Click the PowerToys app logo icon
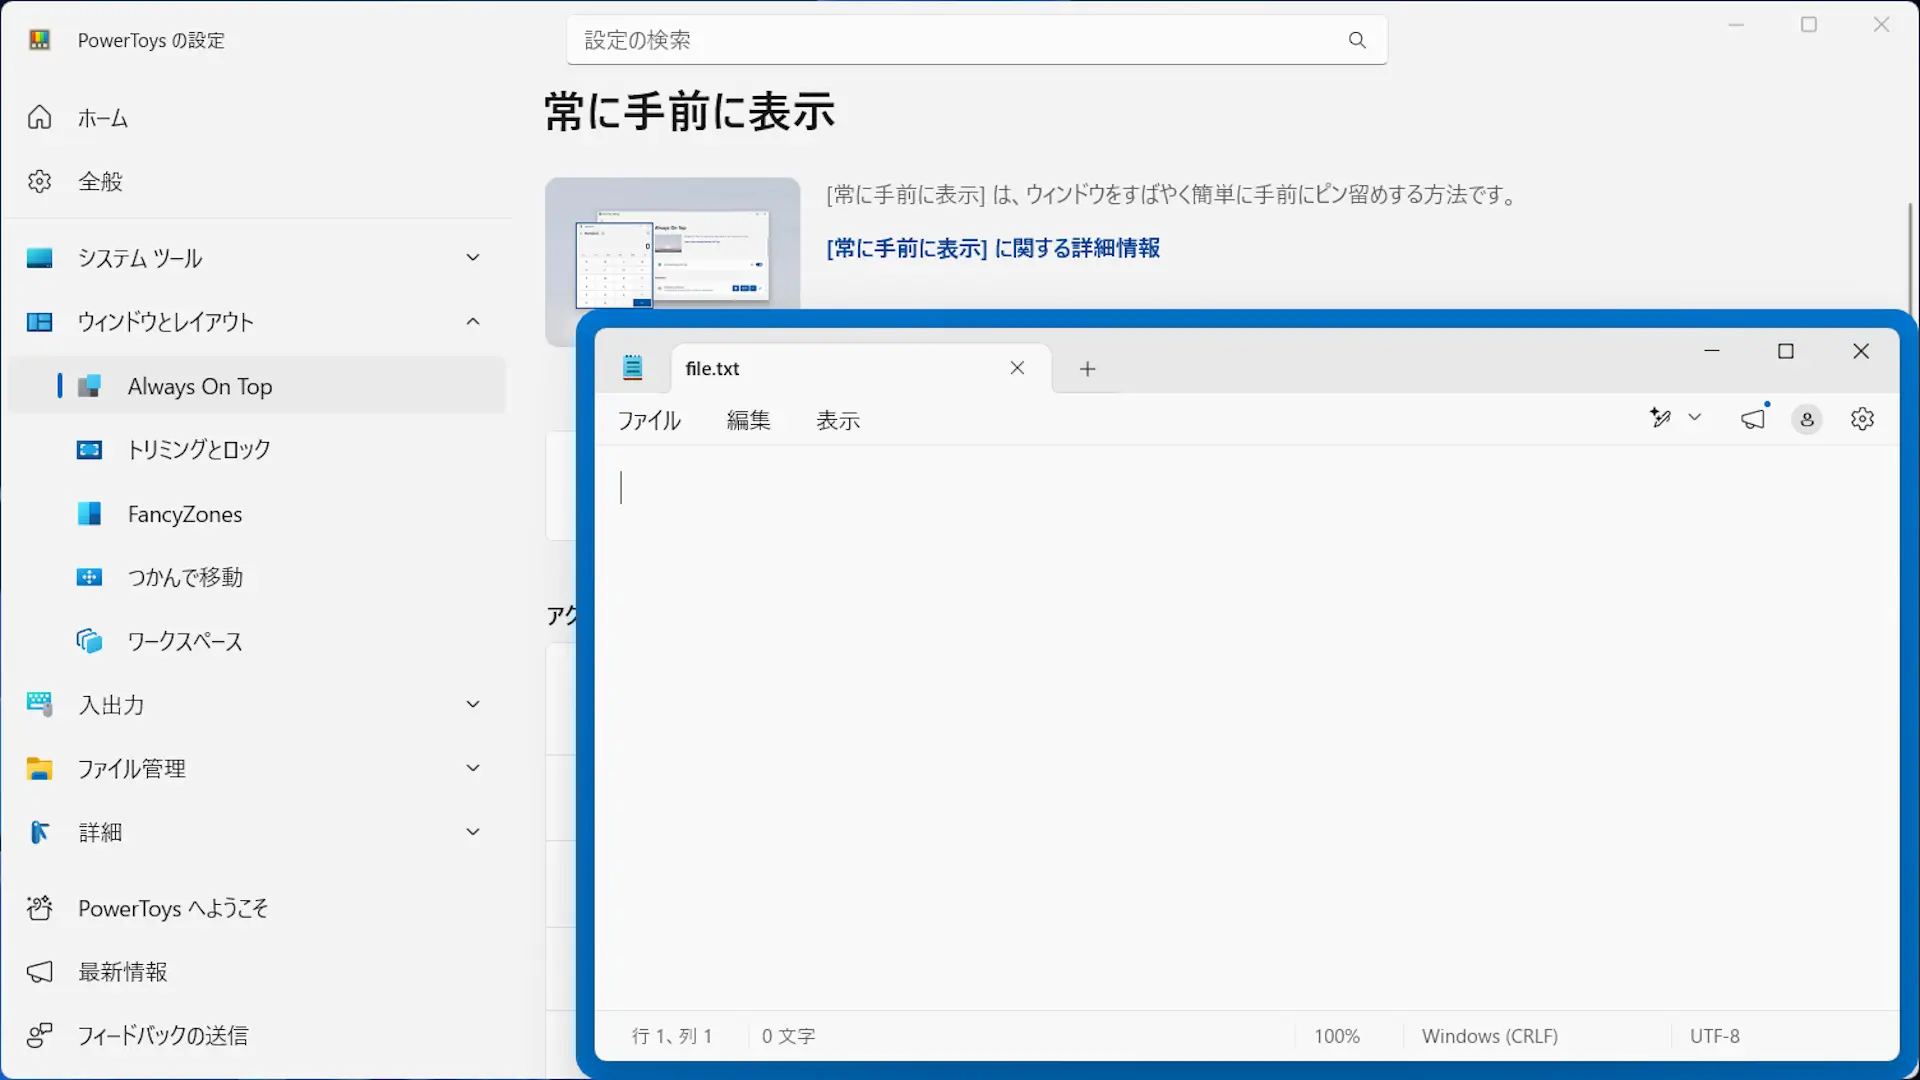Image resolution: width=1920 pixels, height=1080 pixels. 39,40
